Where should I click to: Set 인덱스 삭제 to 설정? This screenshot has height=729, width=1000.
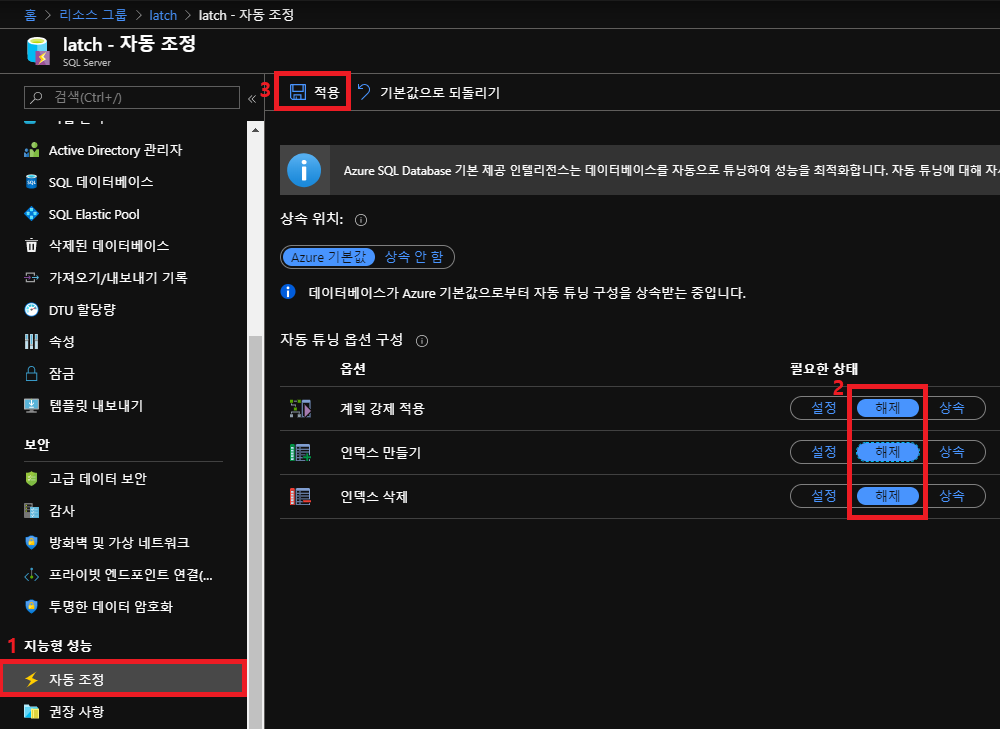823,496
